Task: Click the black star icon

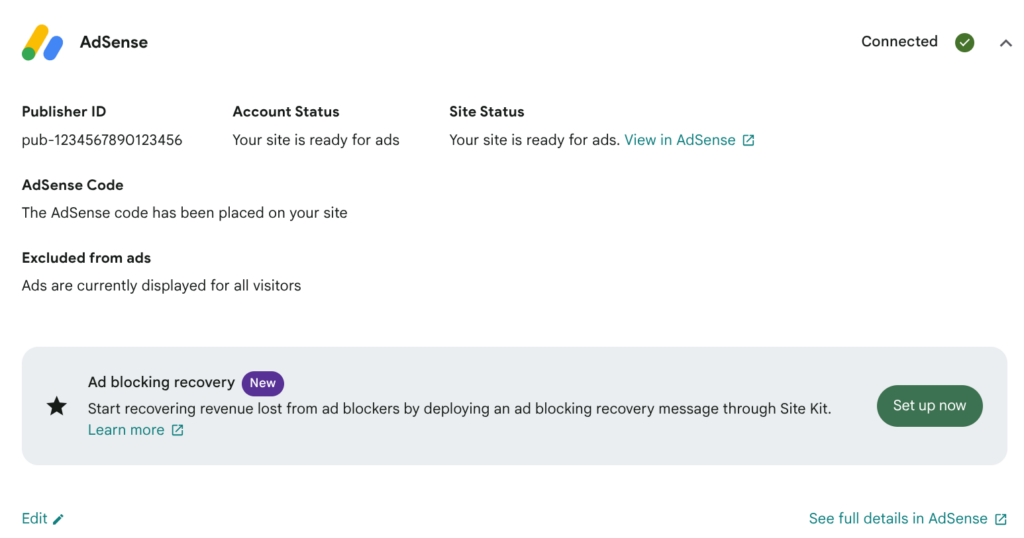Action: (x=57, y=406)
